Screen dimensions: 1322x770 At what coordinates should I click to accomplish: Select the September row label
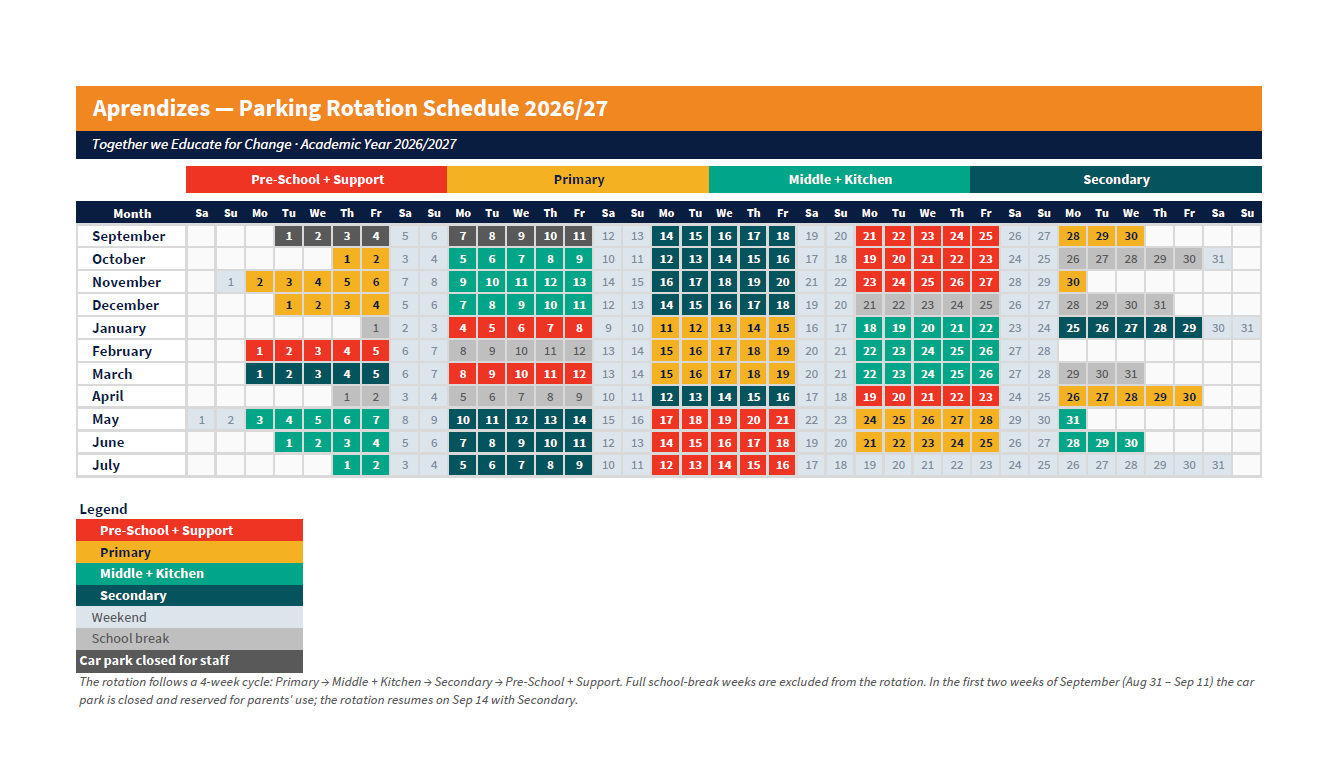coord(132,236)
